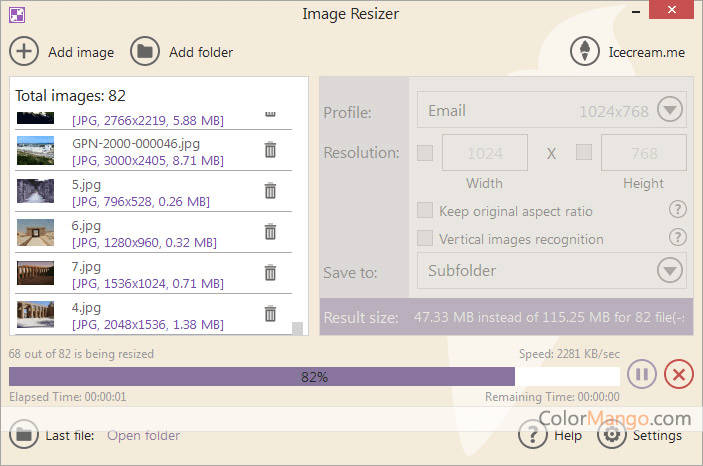Image resolution: width=703 pixels, height=466 pixels.
Task: Select the GPN-2000-000046.jpg thumbnail
Action: point(35,151)
